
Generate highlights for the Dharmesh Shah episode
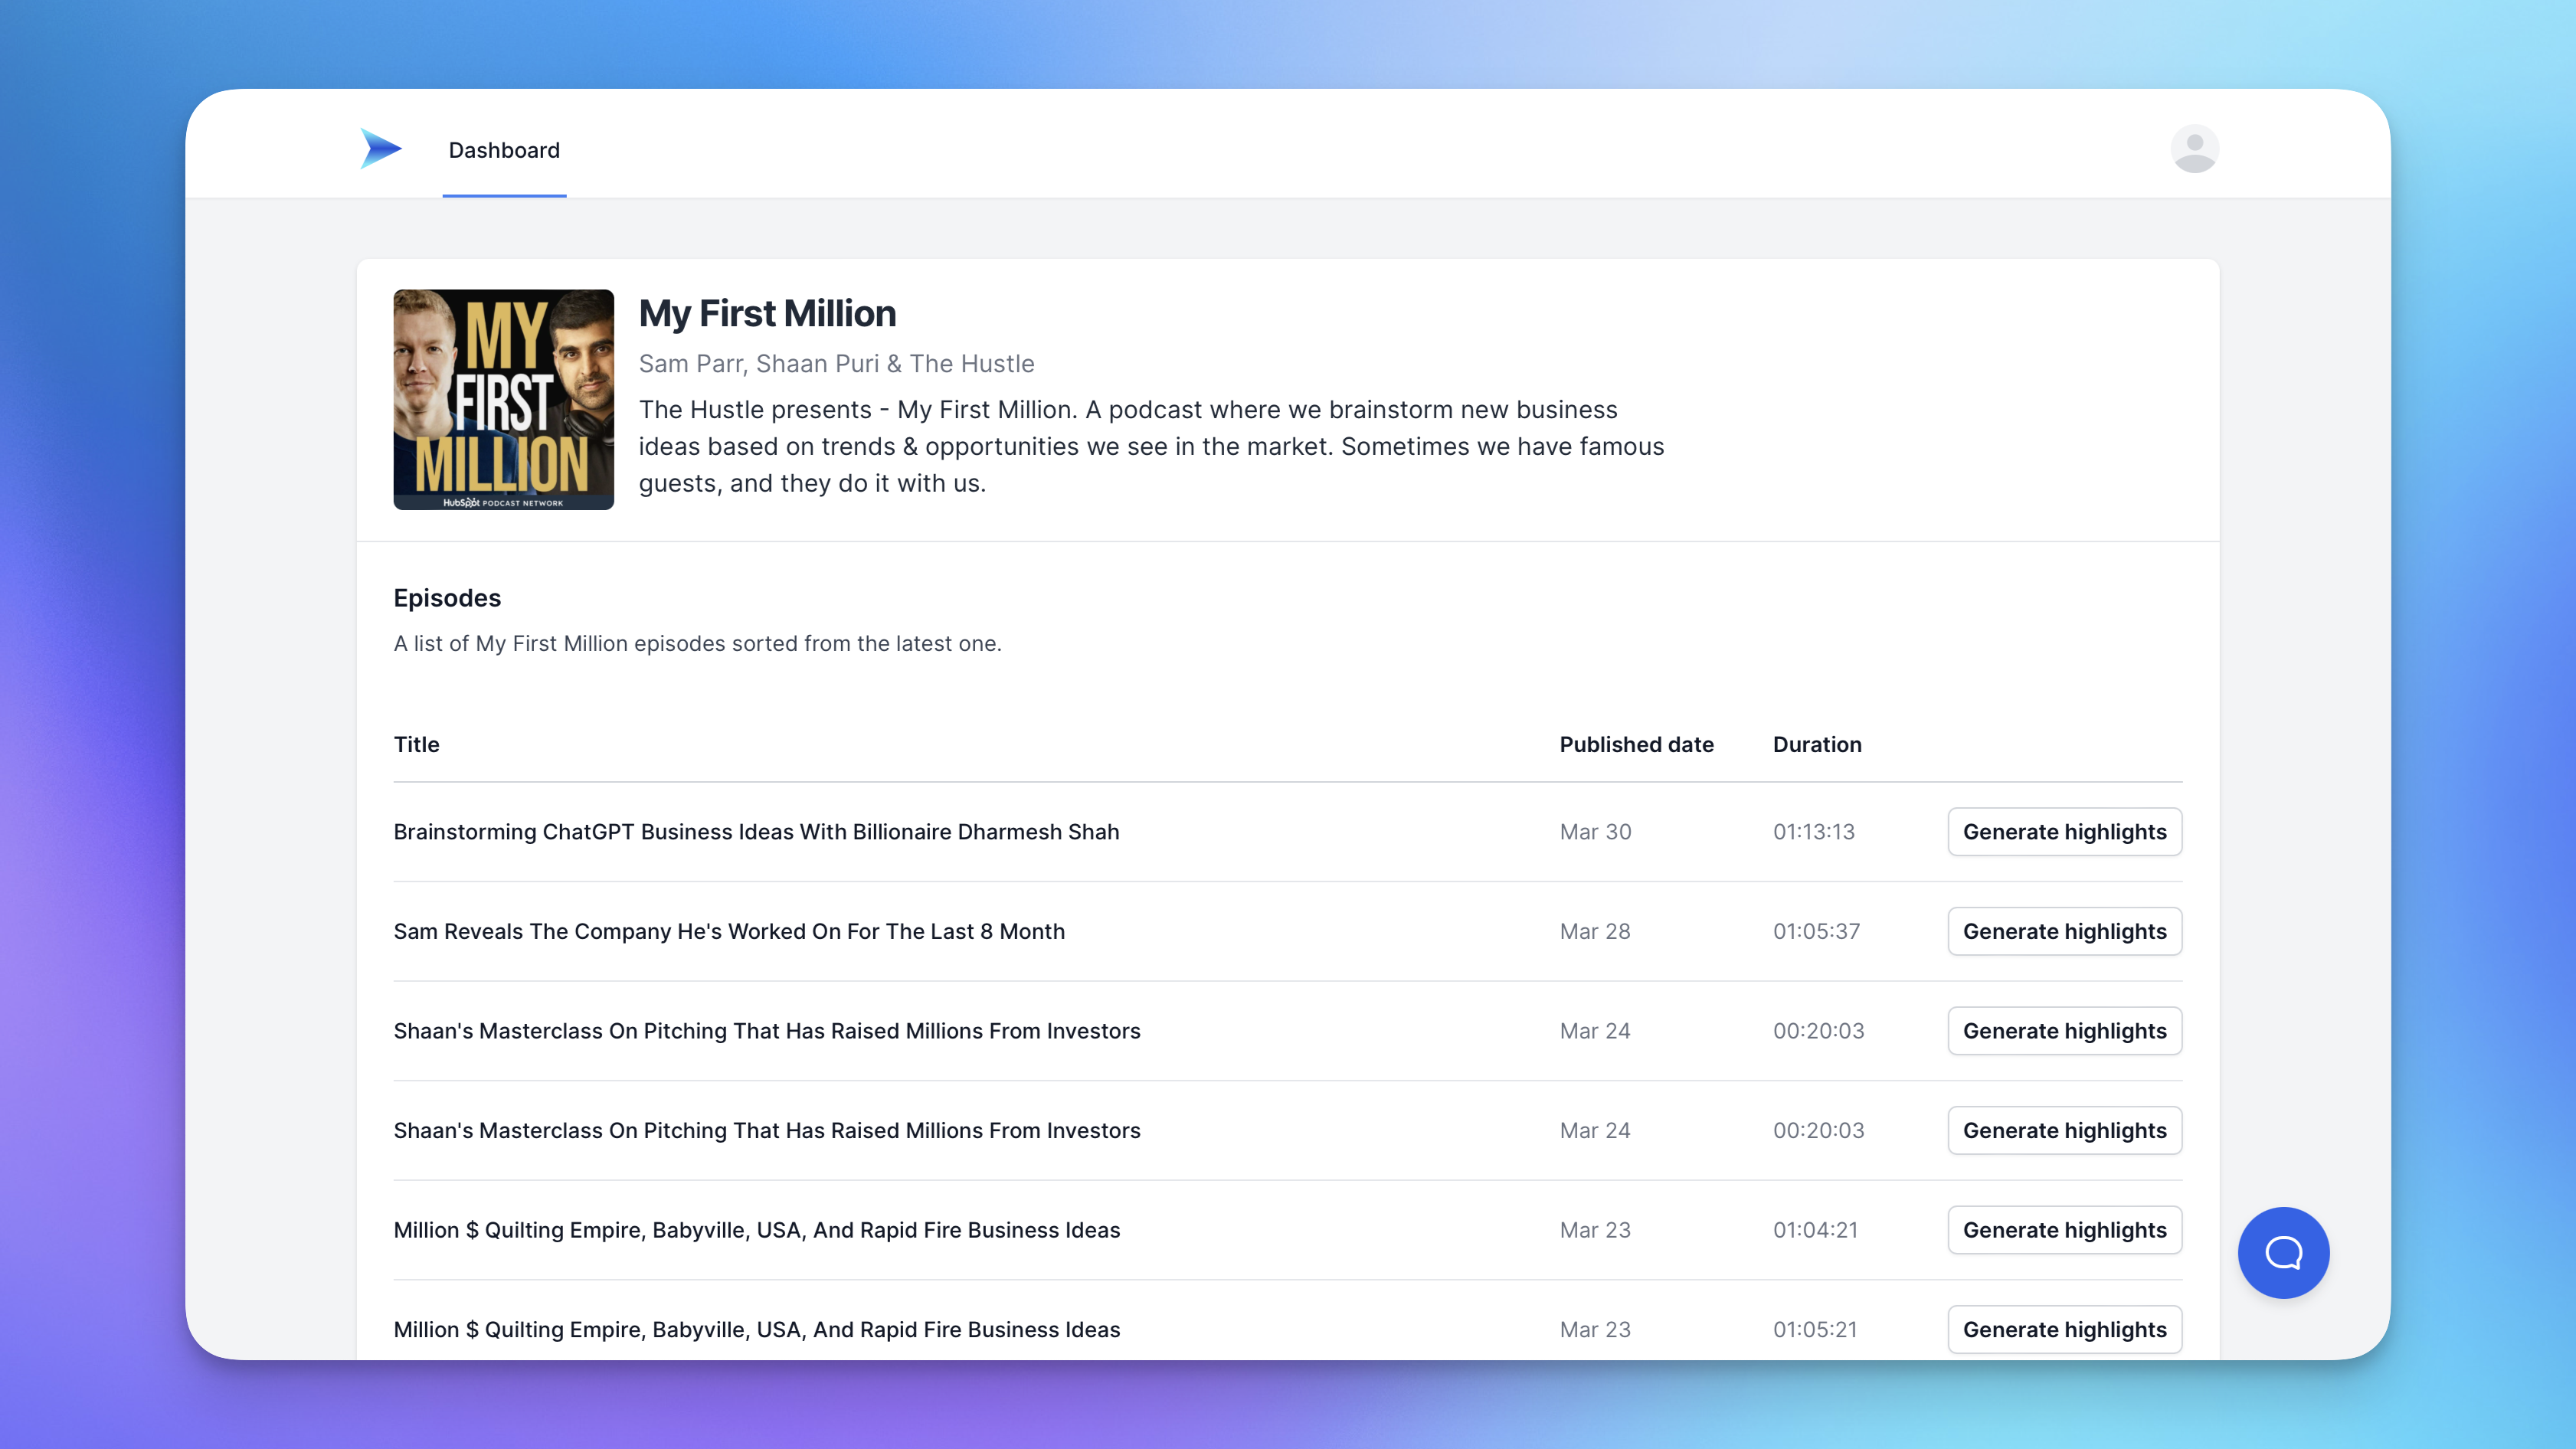pos(2064,832)
